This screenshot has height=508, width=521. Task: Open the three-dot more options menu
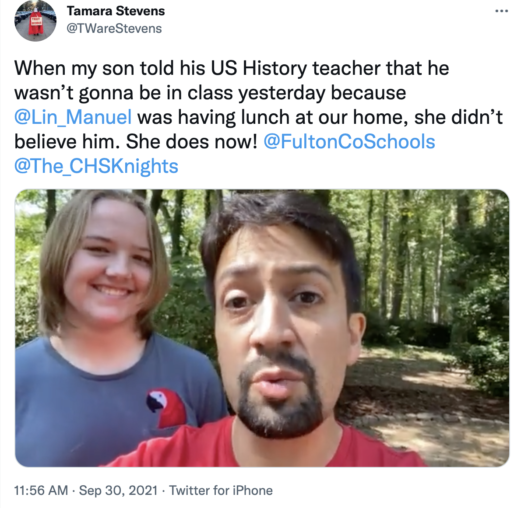(501, 11)
